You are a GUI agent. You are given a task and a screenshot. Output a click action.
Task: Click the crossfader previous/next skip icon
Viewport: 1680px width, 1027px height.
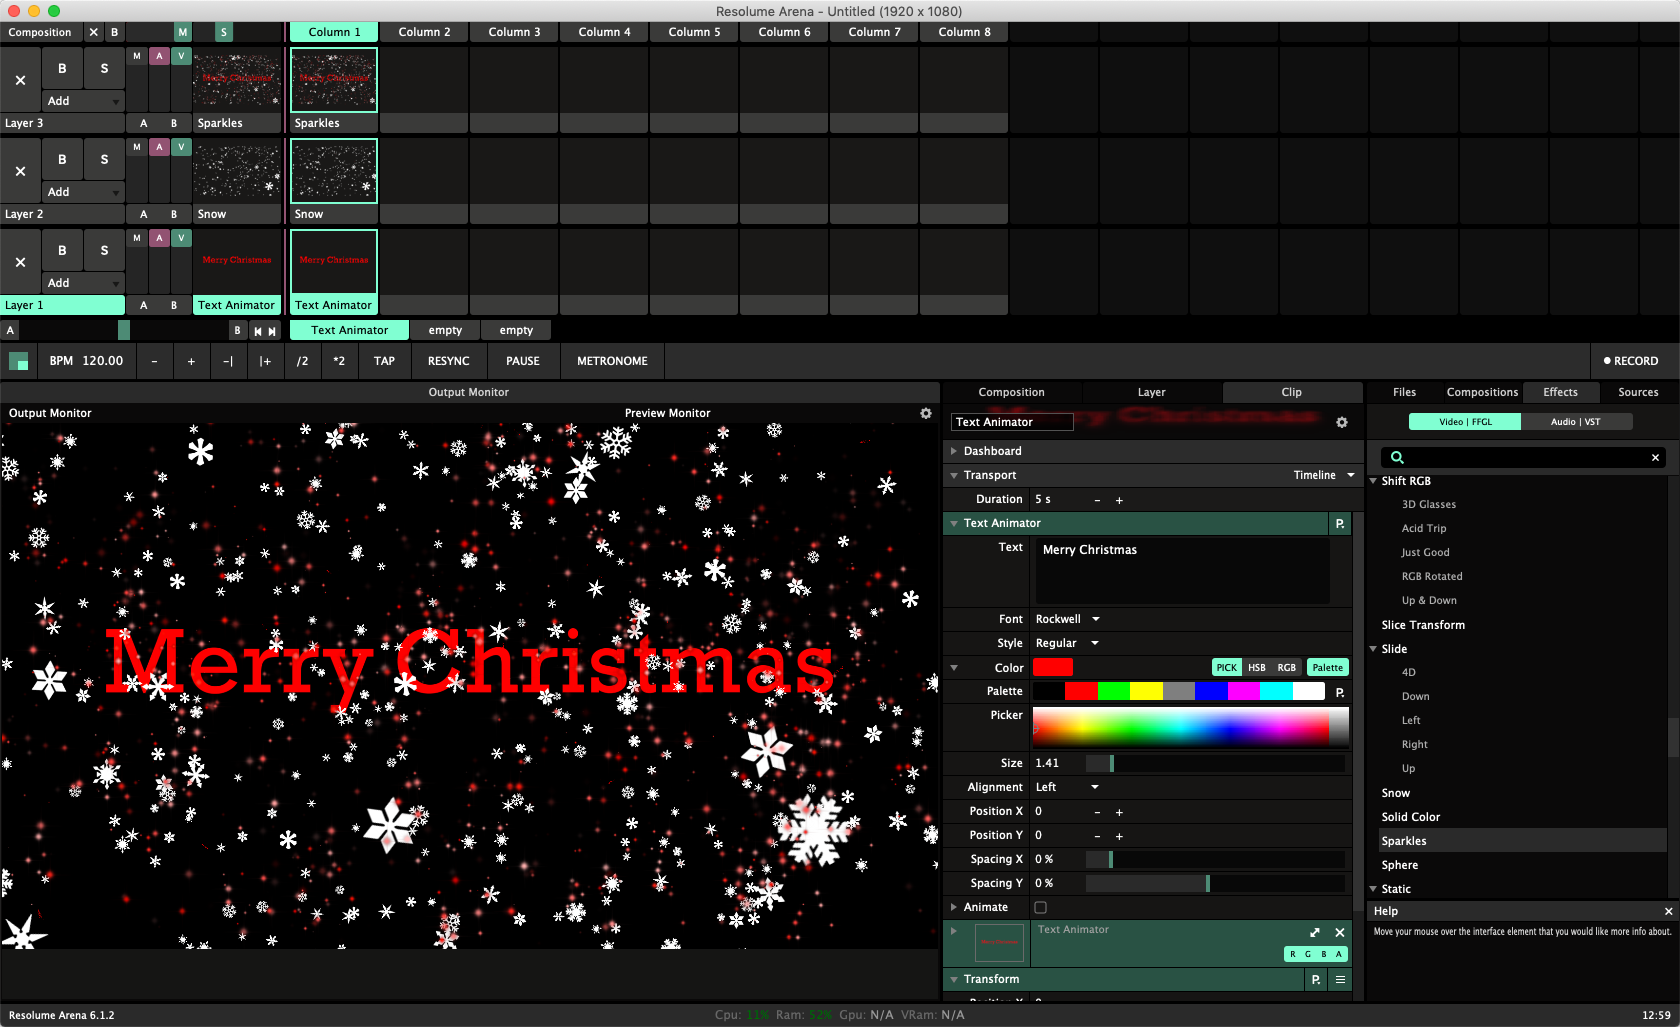(x=264, y=330)
